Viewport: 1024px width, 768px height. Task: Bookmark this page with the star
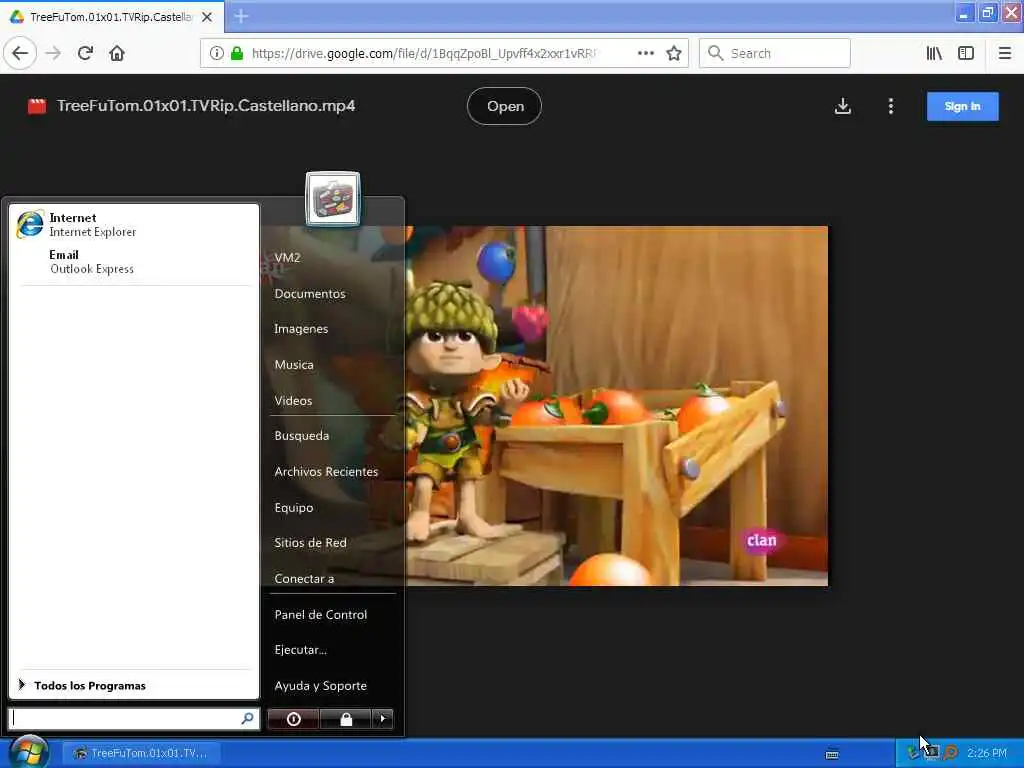674,53
